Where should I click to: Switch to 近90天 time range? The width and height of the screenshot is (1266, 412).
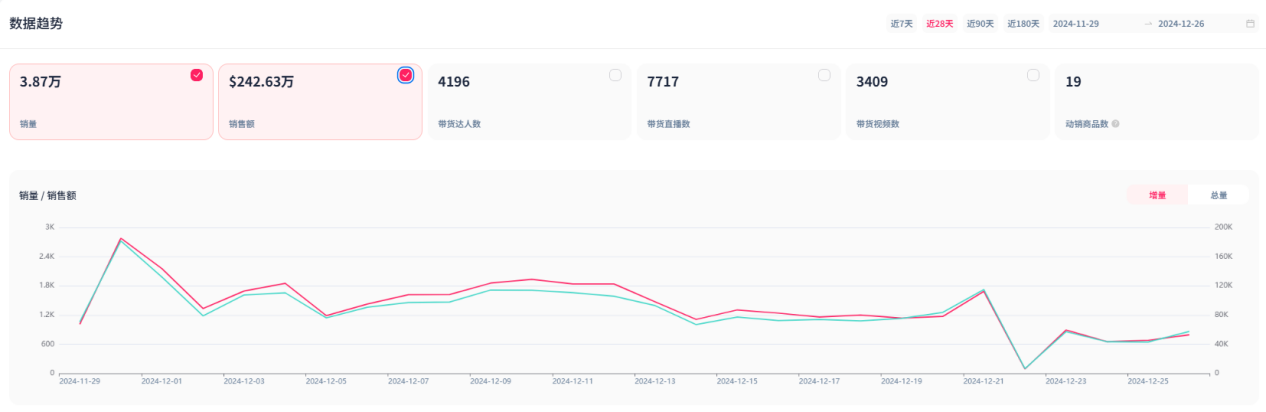tap(980, 23)
